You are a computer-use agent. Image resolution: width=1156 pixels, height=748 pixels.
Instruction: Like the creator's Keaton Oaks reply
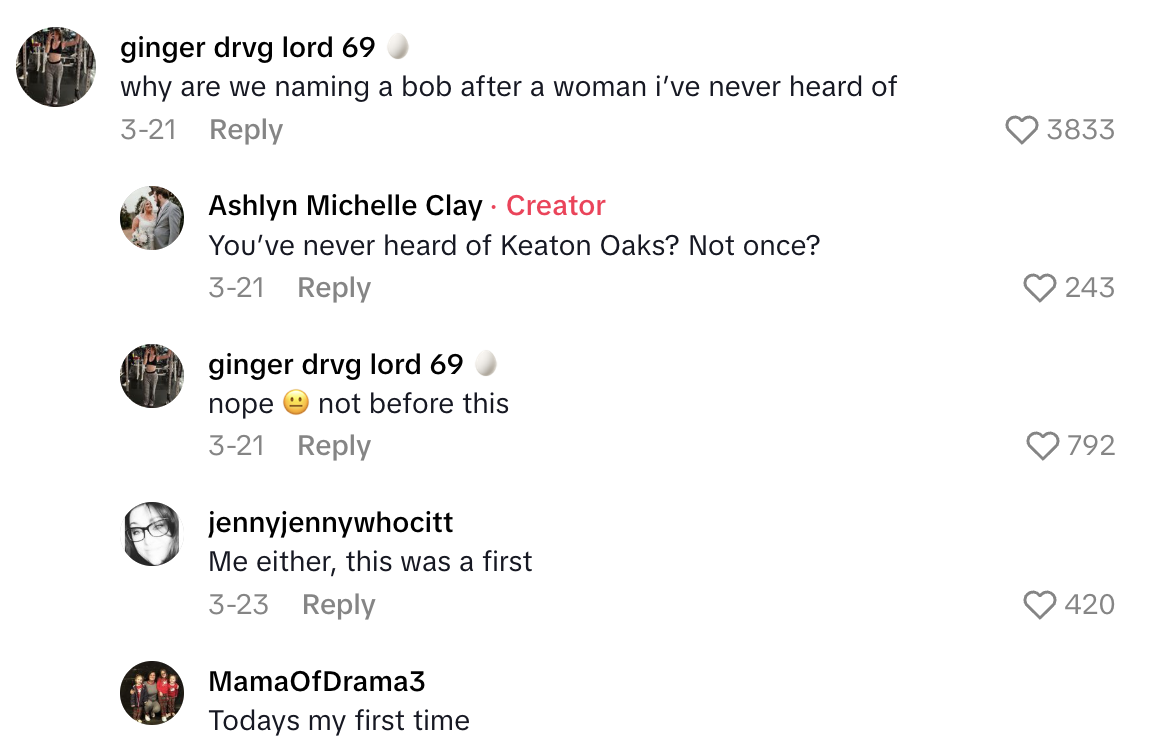[1040, 288]
